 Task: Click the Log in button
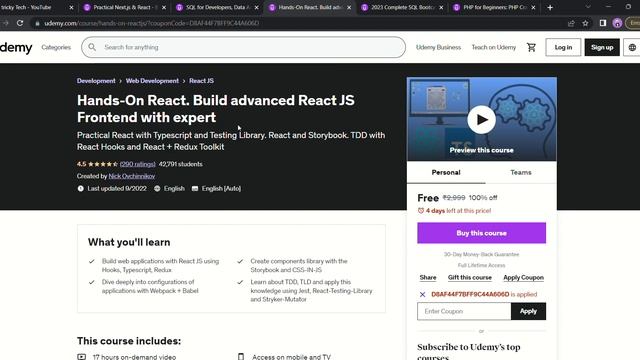coord(563,47)
